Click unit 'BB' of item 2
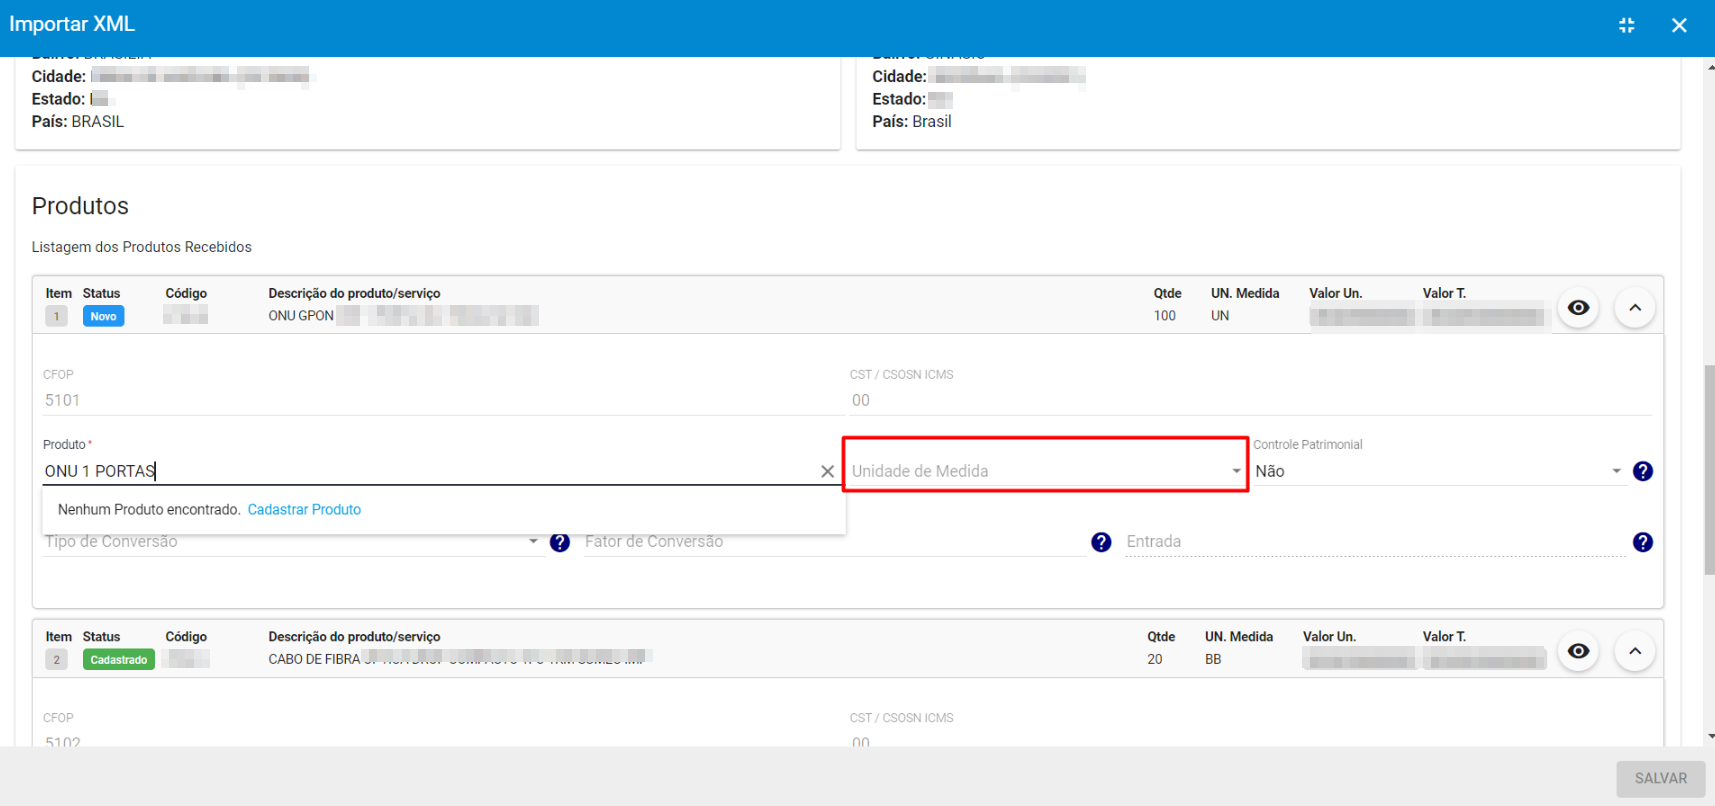Screen dimensions: 1715x806 1213,660
